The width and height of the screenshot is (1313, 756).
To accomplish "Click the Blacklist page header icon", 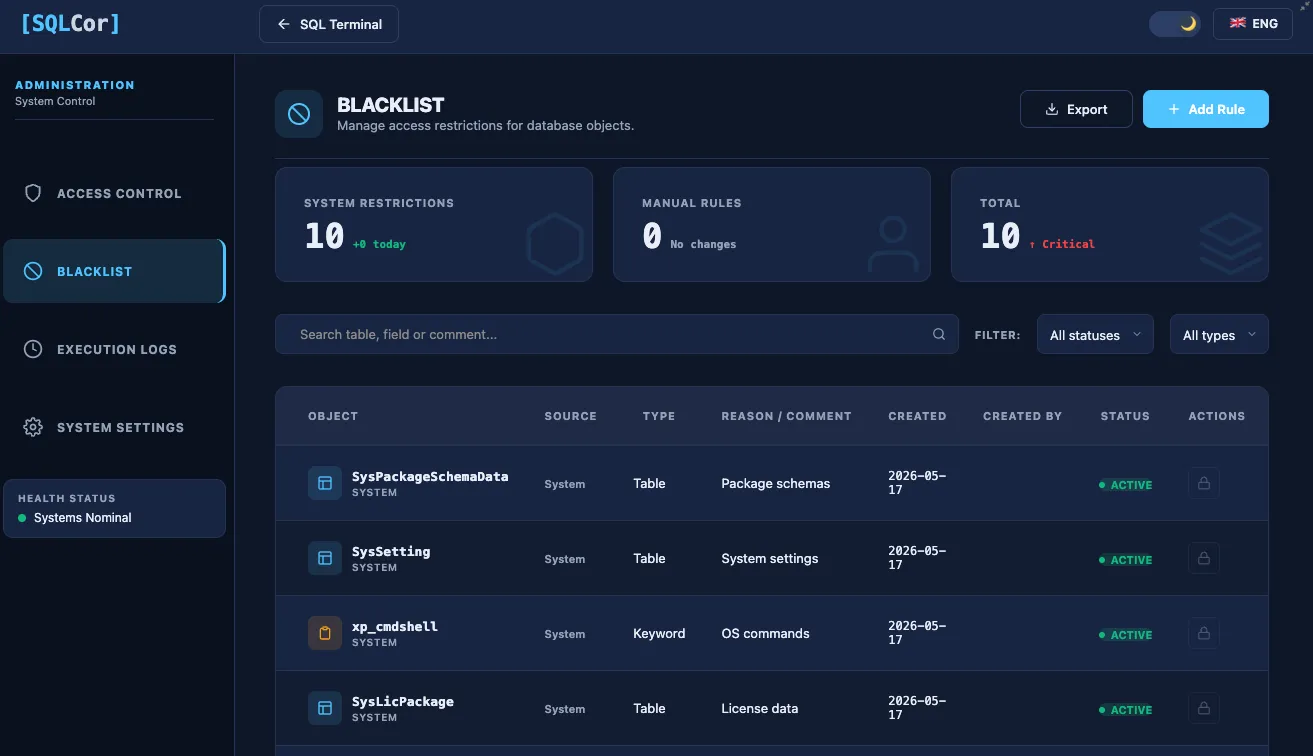I will click(x=299, y=114).
